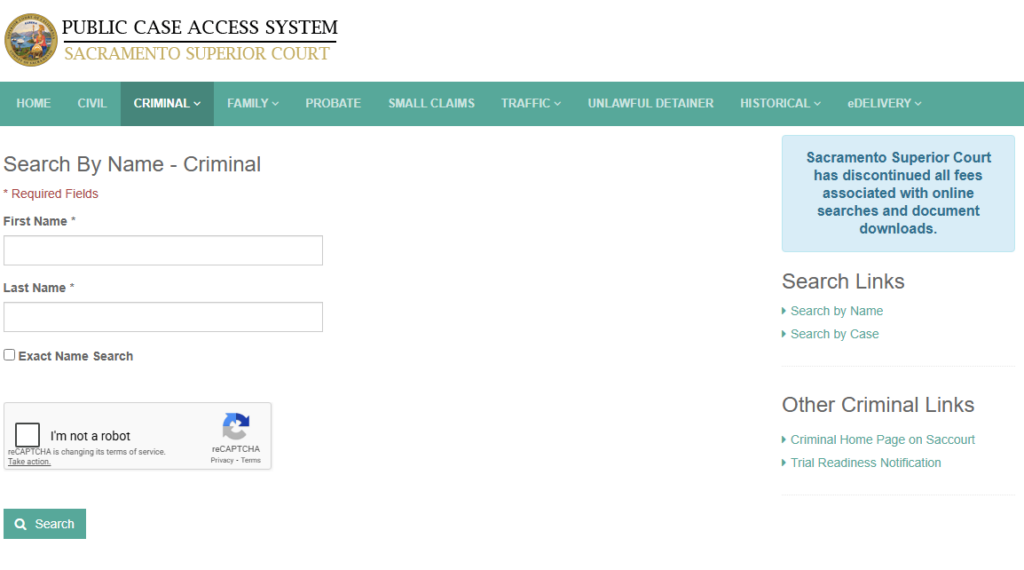This screenshot has width=1024, height=570.
Task: Open Criminal Home Page on Saccourt link
Action: coord(882,440)
